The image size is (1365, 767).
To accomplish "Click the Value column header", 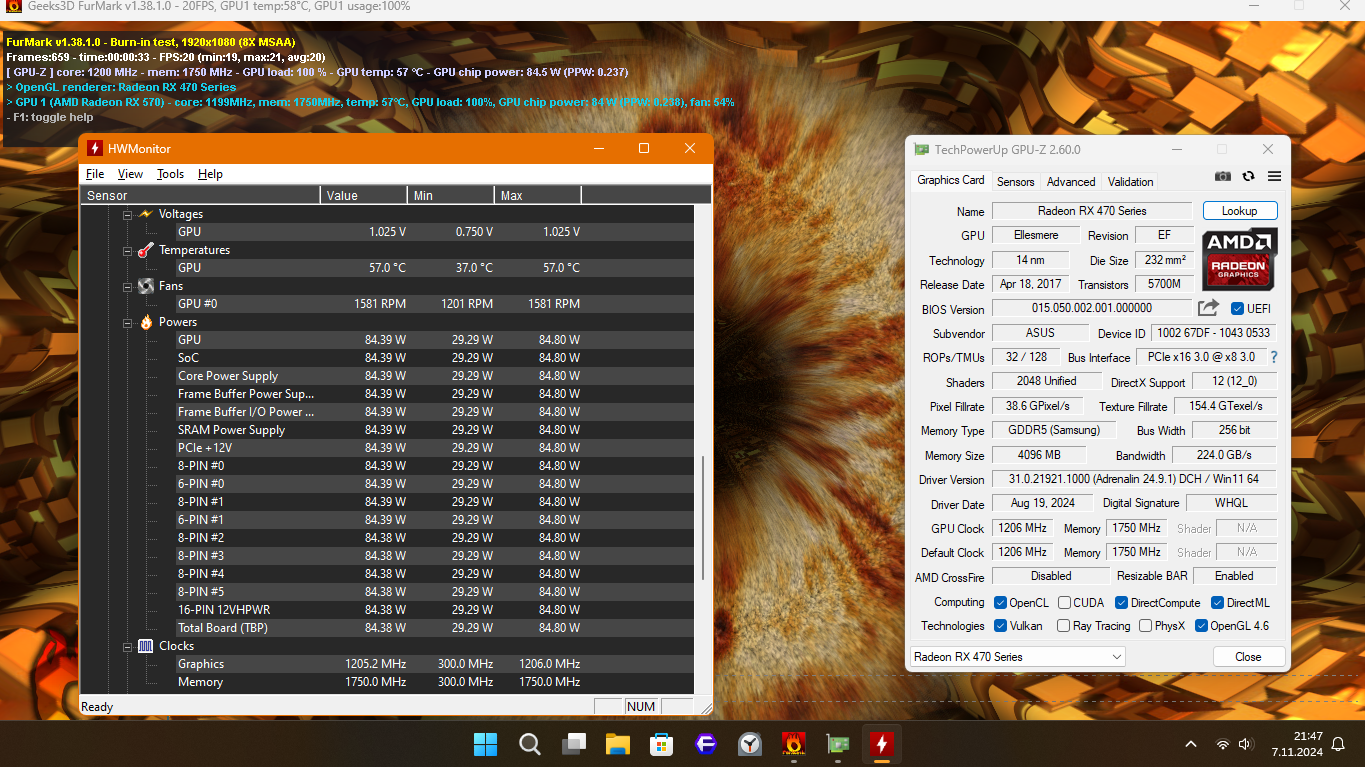I will coord(364,195).
